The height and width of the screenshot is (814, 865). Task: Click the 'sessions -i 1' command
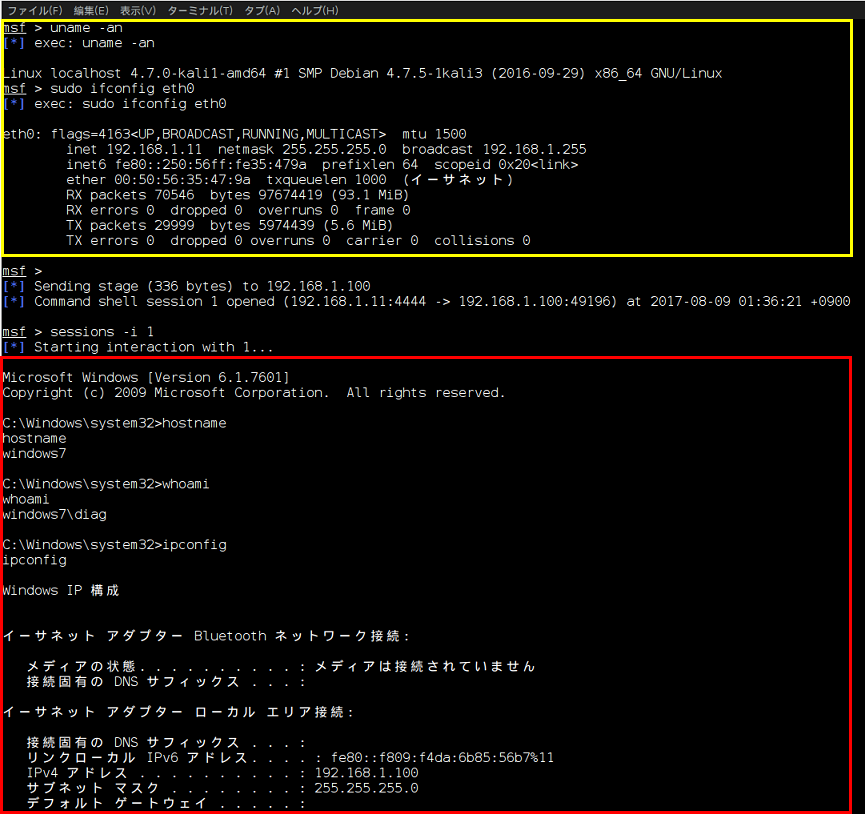coord(102,332)
